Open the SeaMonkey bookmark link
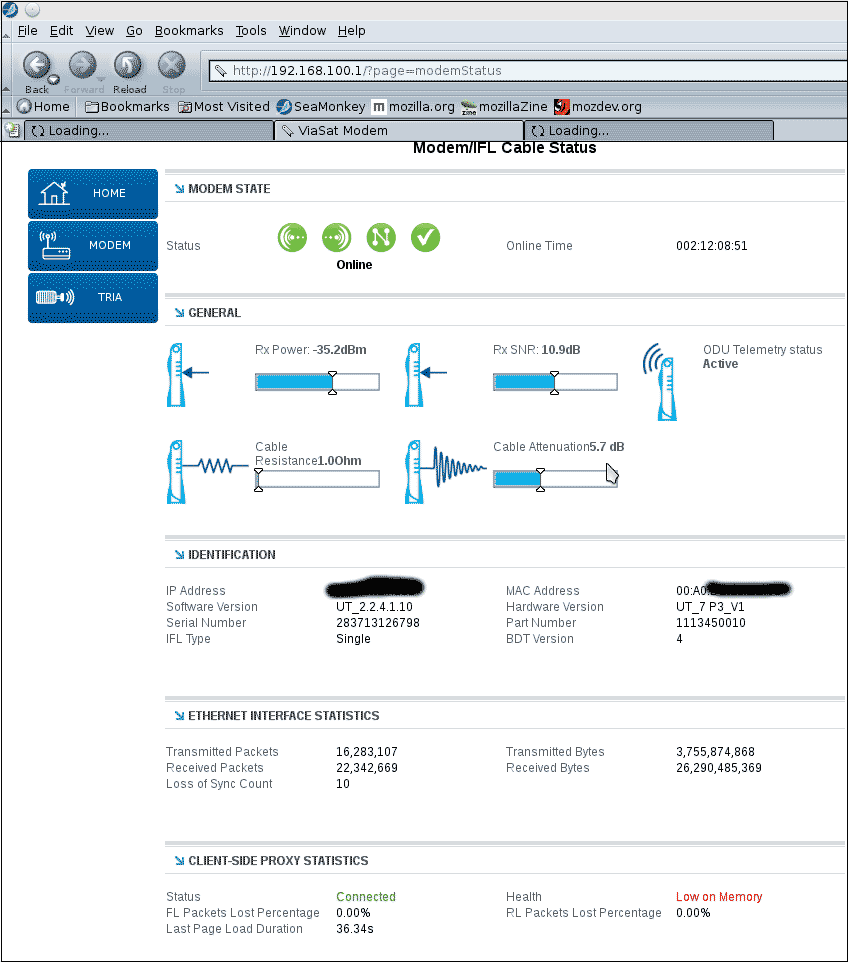 (321, 107)
